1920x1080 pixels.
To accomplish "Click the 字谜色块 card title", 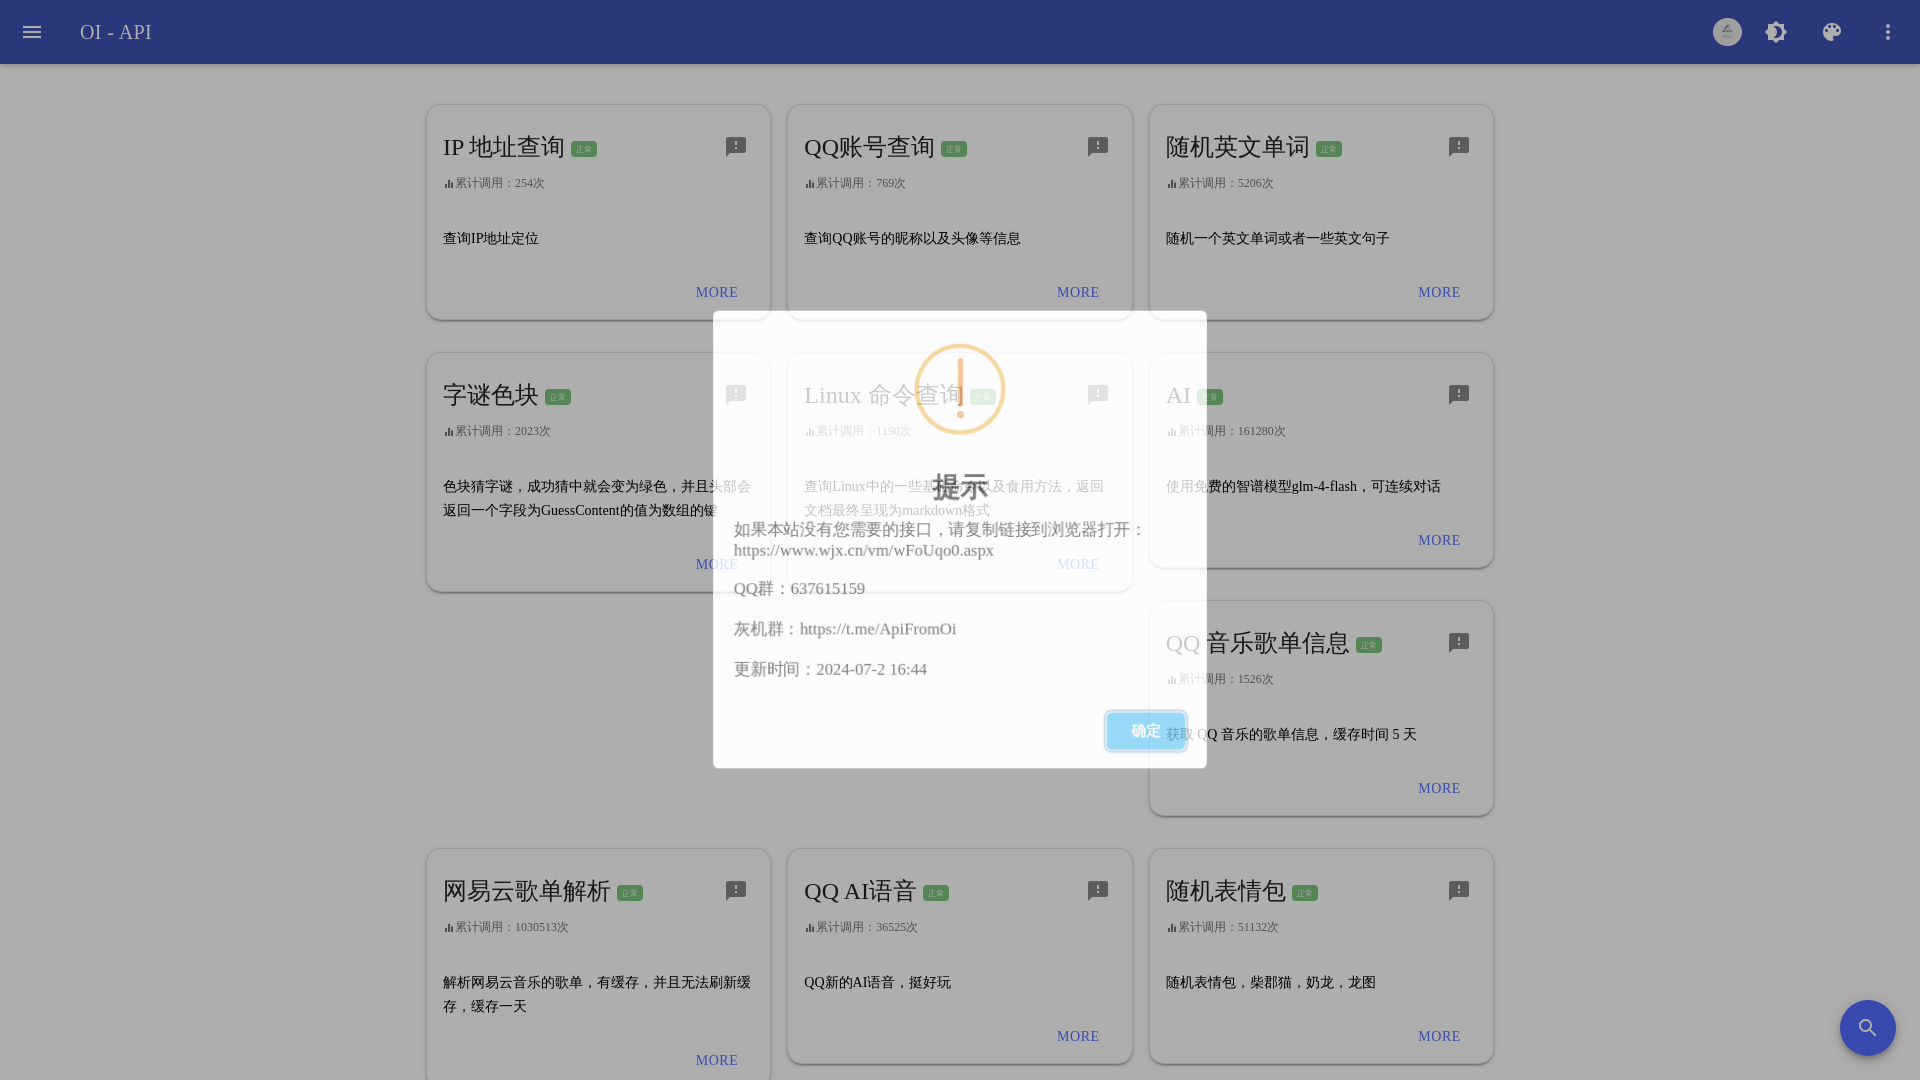I will click(x=490, y=395).
